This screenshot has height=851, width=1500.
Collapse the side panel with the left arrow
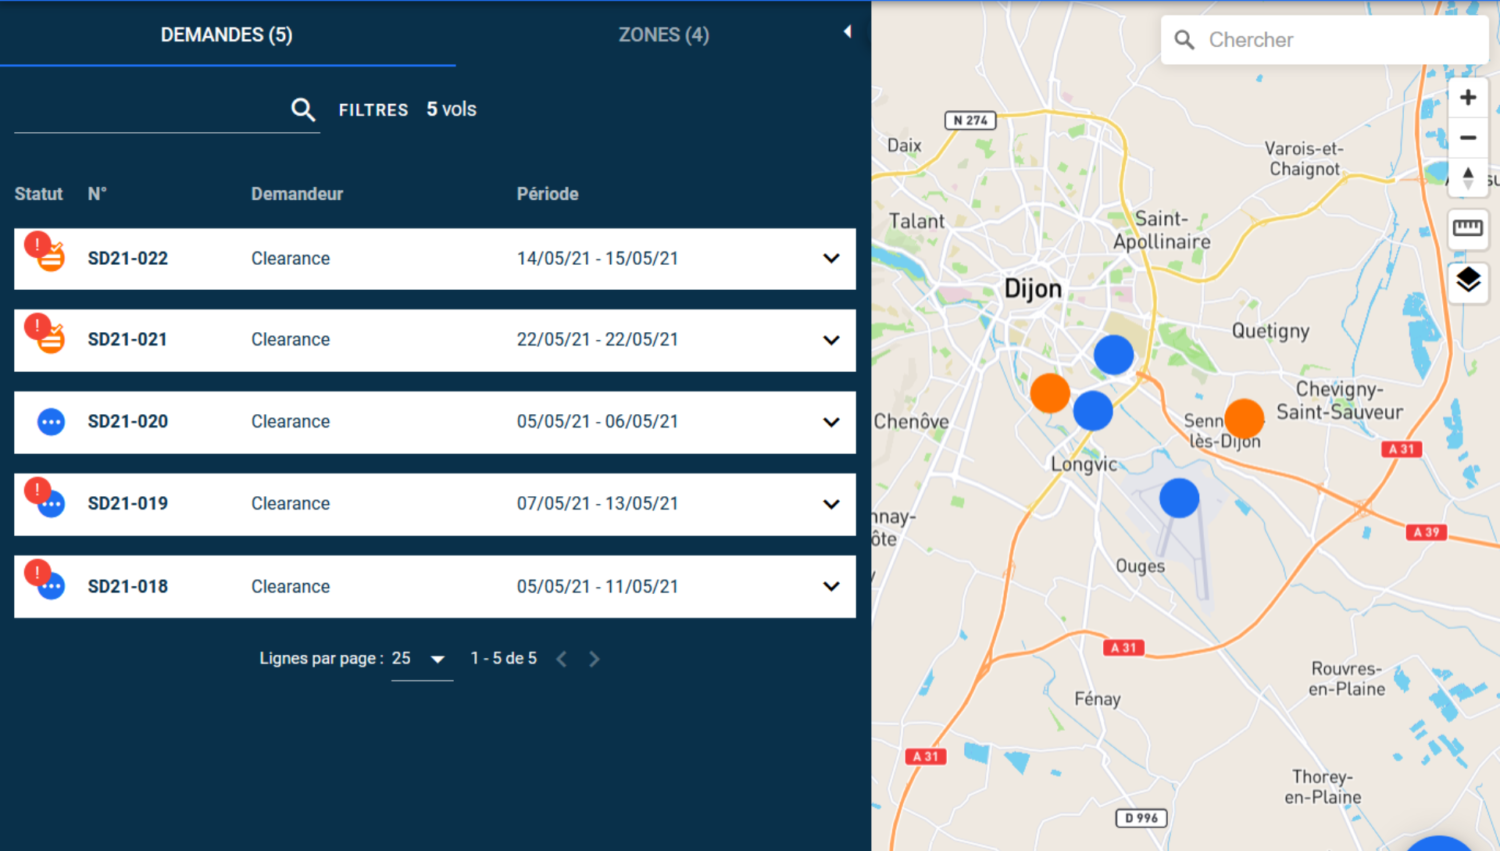(x=847, y=32)
